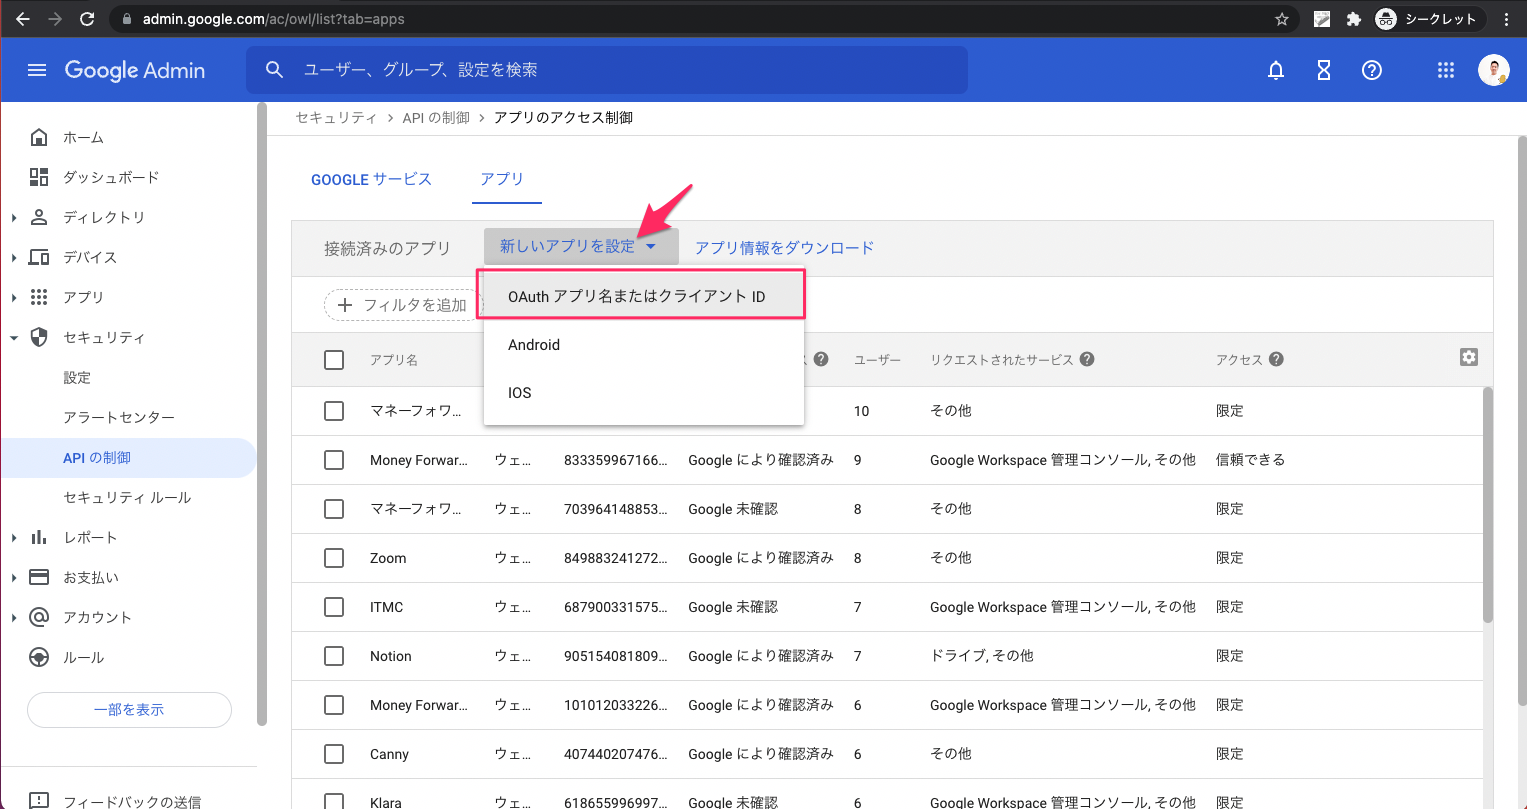Click the フィードバックの送信 feedback icon
The image size is (1527, 809).
[39, 801]
